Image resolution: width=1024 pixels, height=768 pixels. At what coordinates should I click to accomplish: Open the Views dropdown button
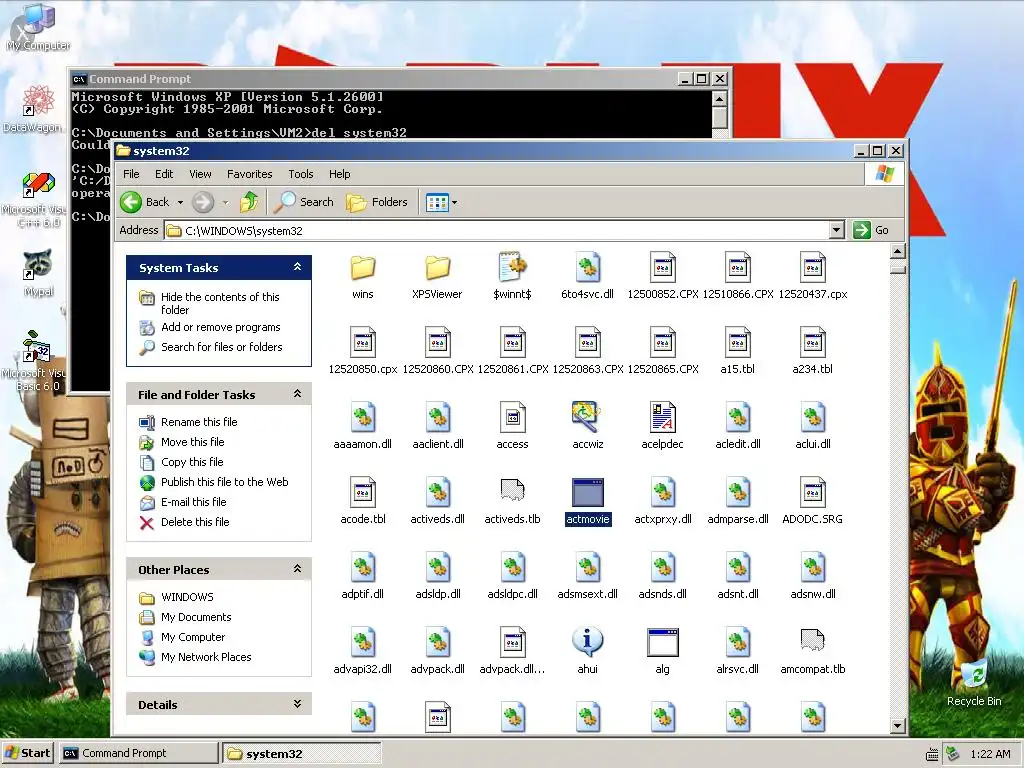[x=441, y=202]
